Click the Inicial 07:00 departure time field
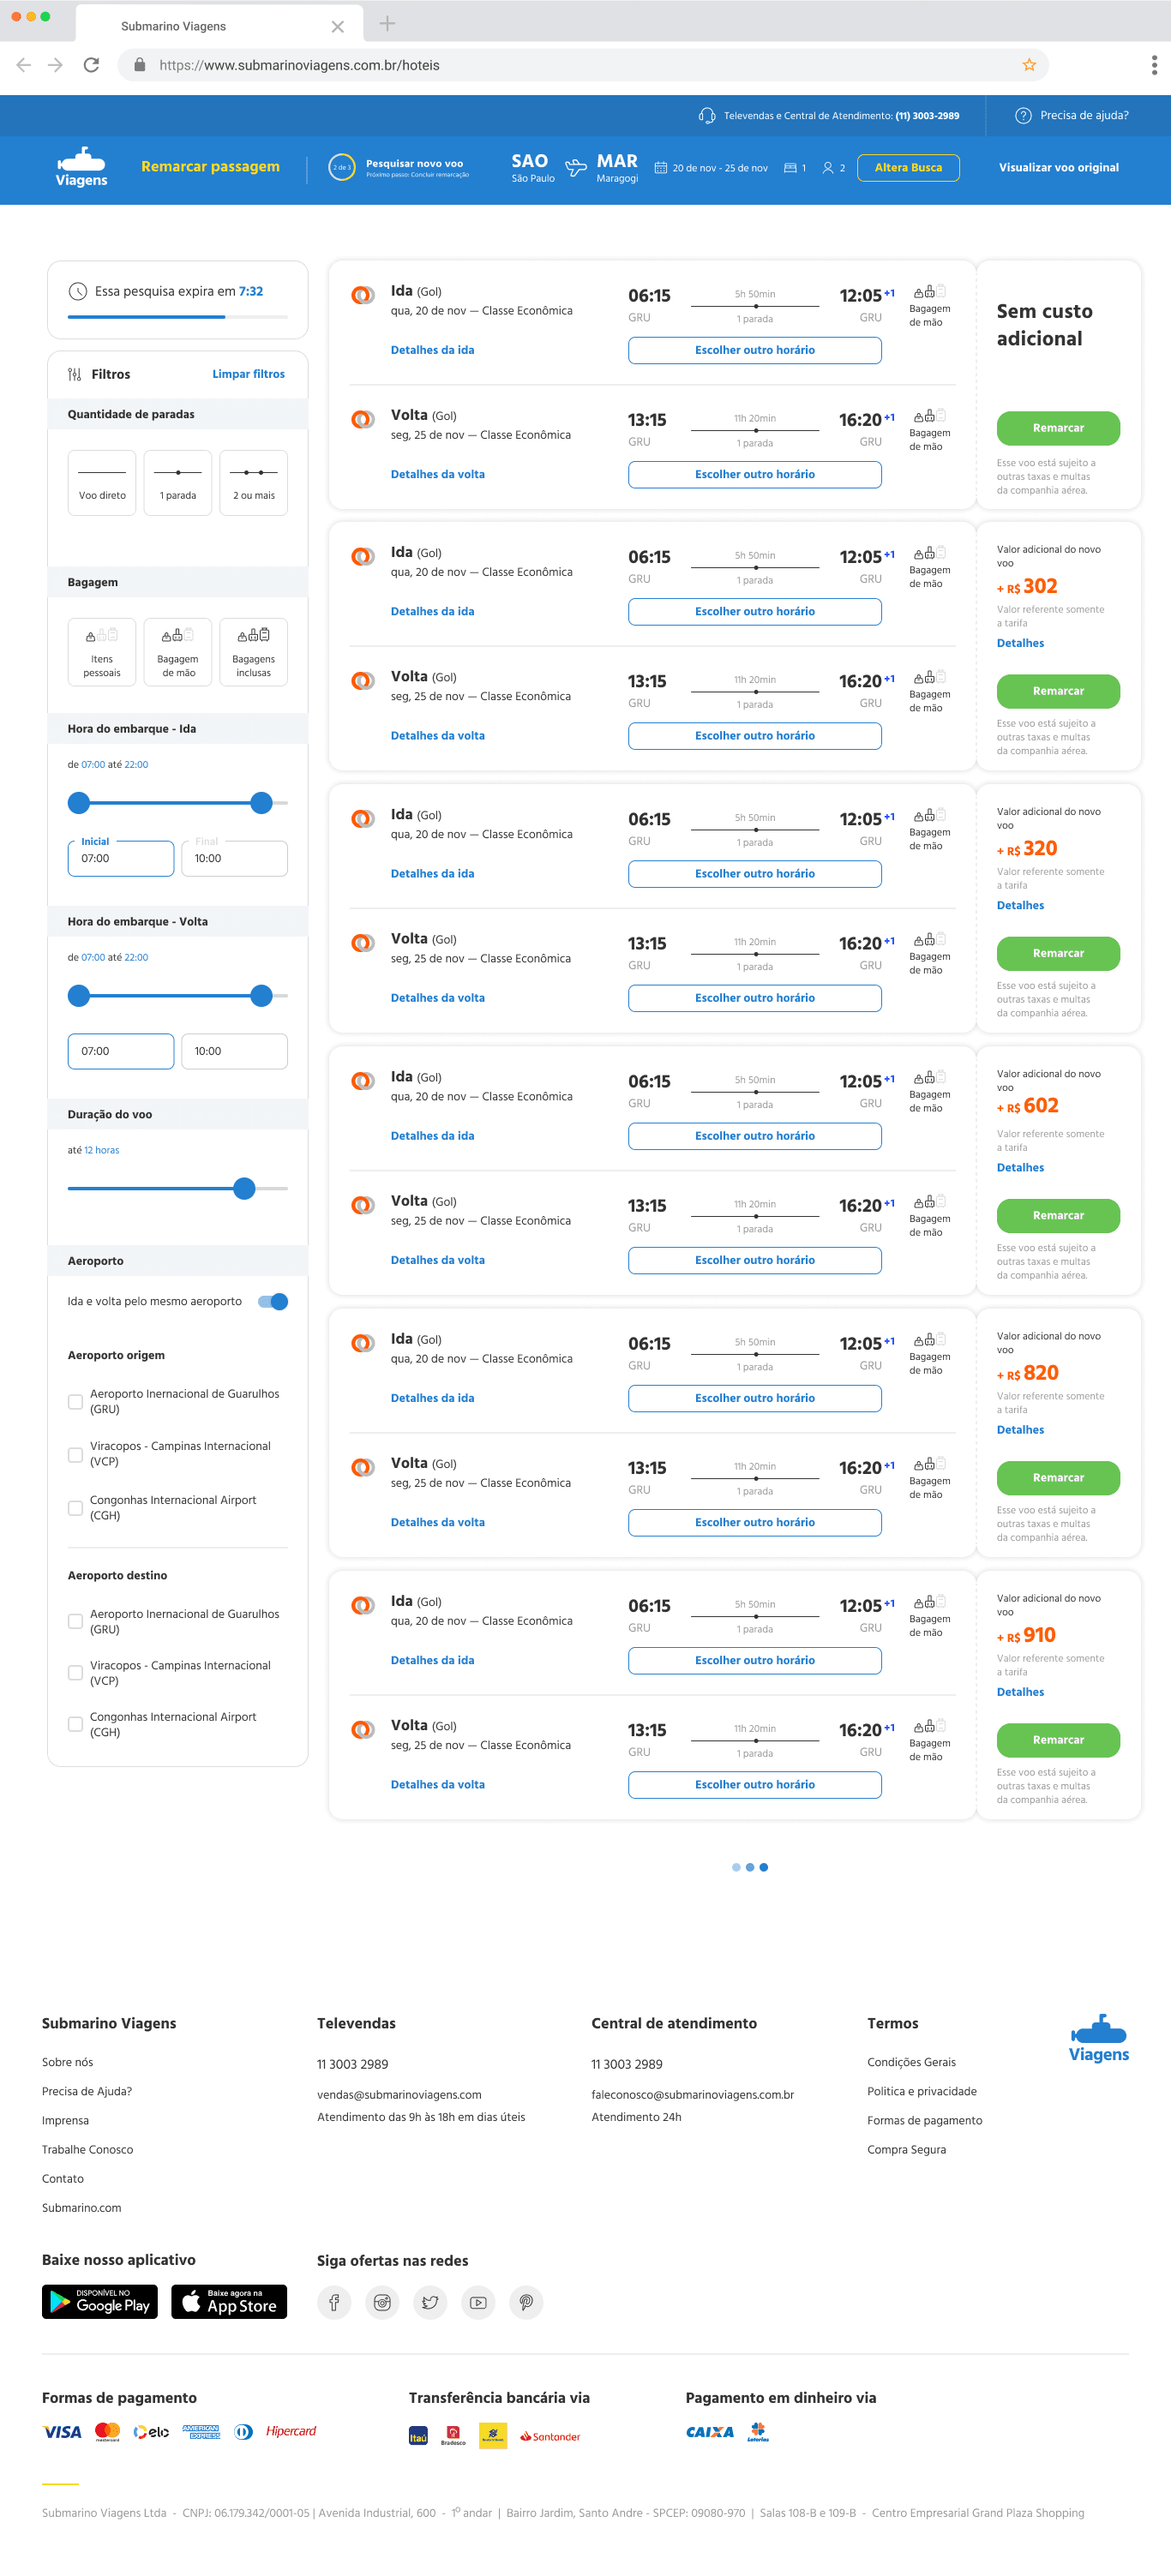 (121, 858)
